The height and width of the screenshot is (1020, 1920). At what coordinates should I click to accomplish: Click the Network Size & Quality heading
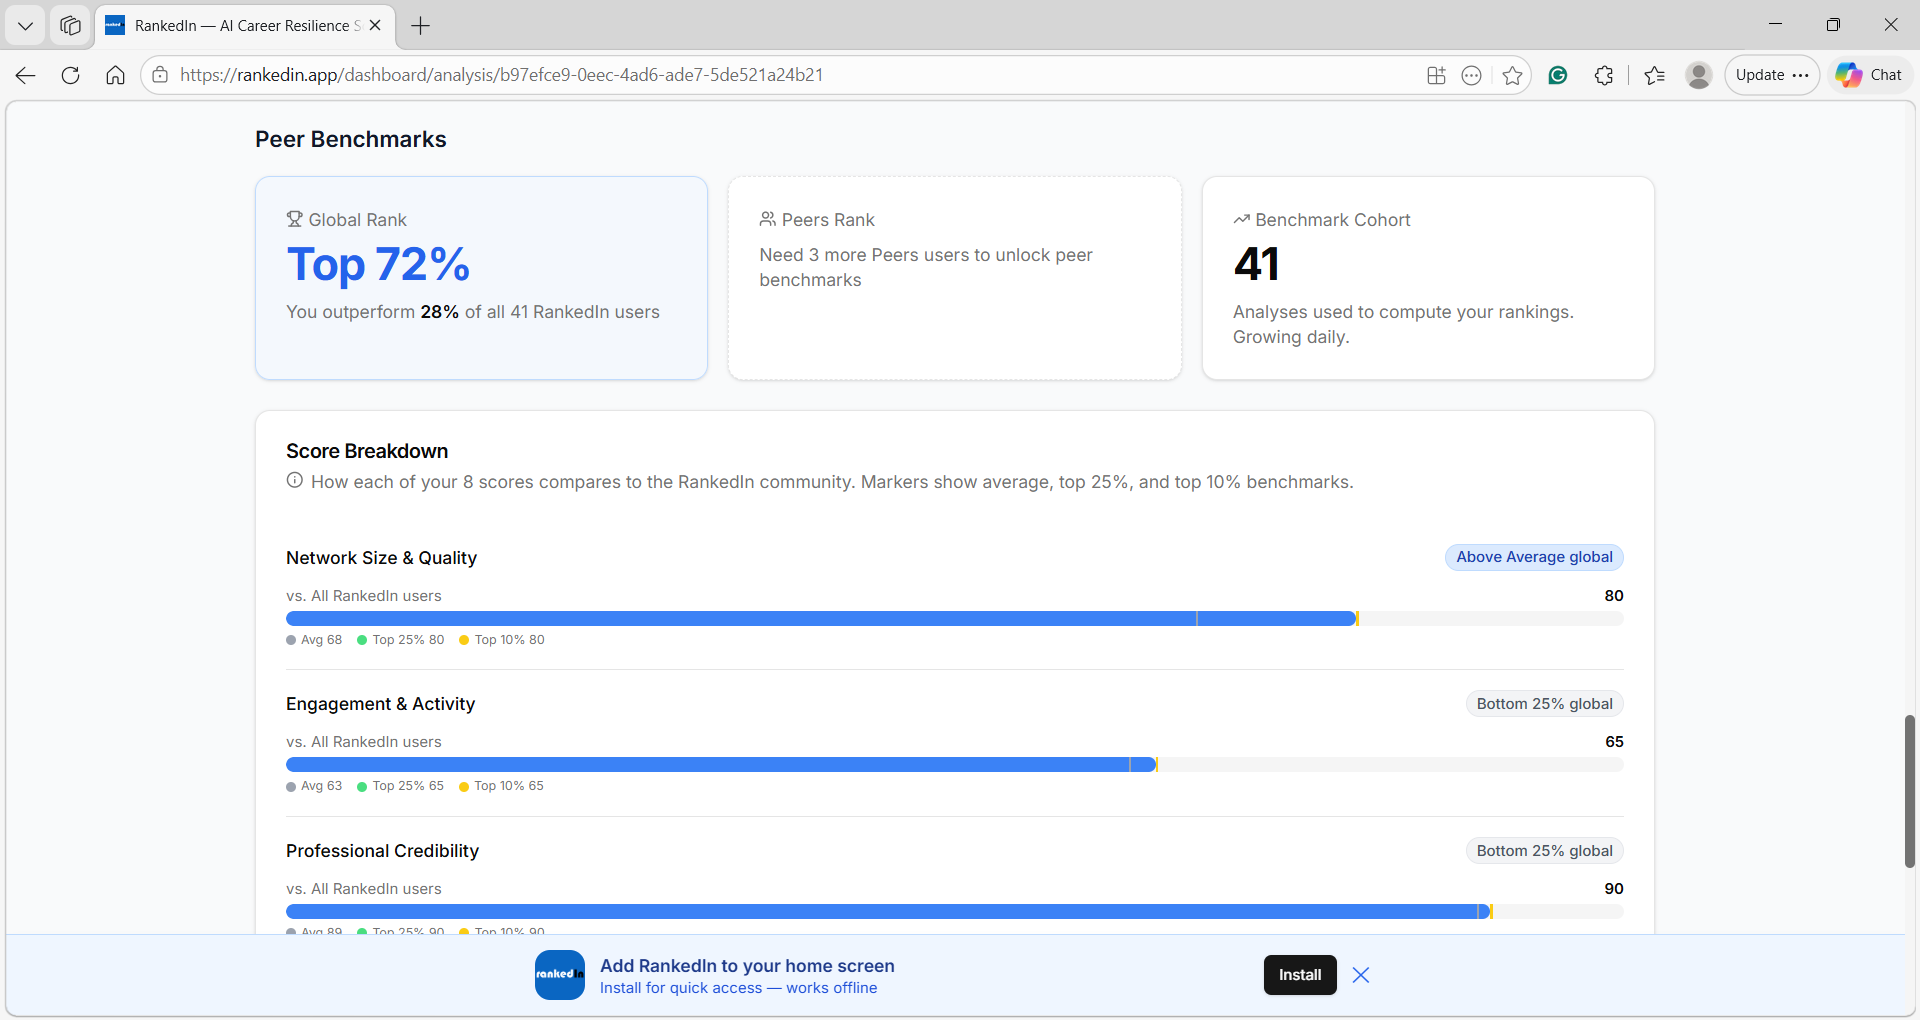coord(381,558)
